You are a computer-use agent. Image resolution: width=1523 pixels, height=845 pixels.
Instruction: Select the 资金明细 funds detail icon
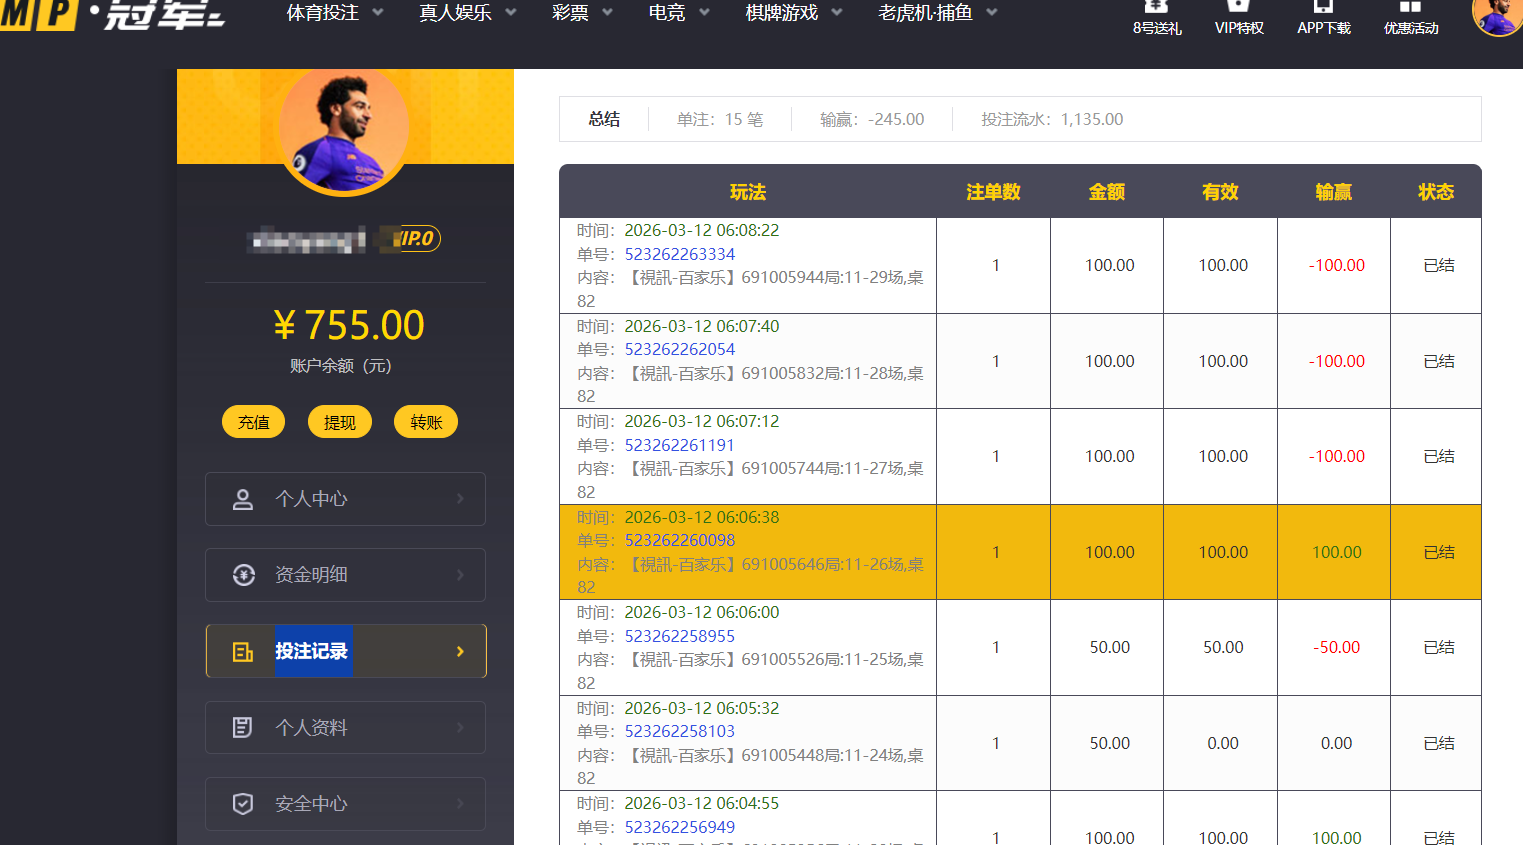(x=243, y=575)
